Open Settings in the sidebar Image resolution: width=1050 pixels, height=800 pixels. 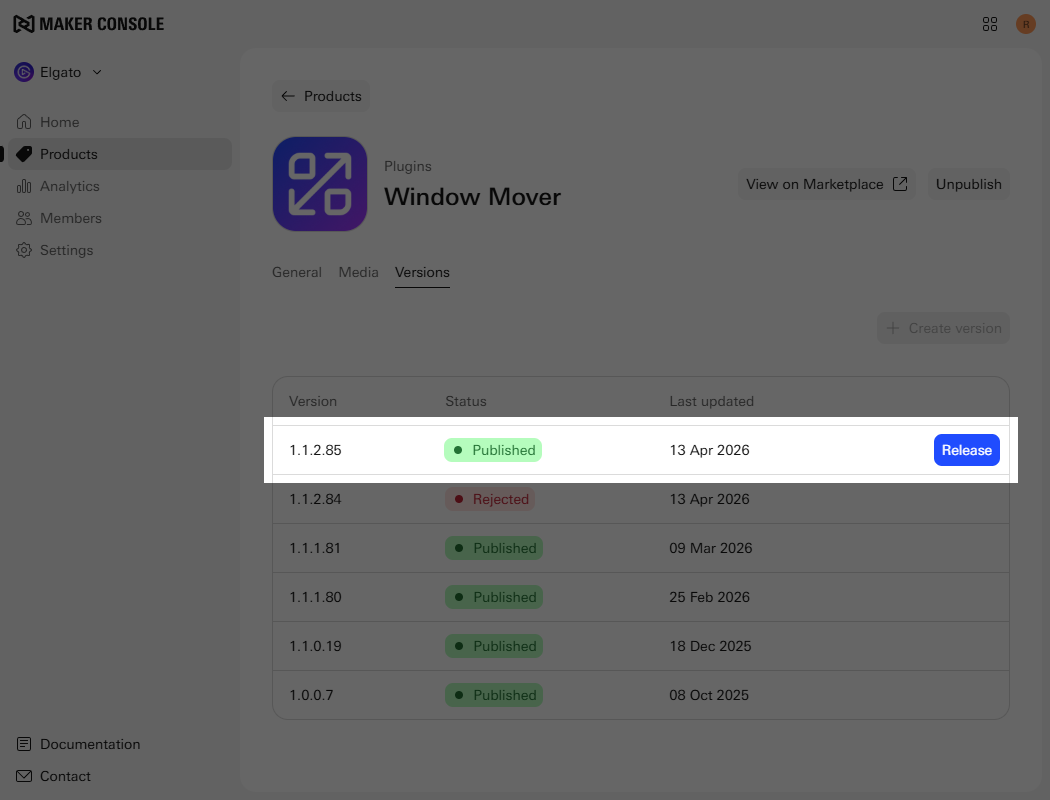point(66,250)
